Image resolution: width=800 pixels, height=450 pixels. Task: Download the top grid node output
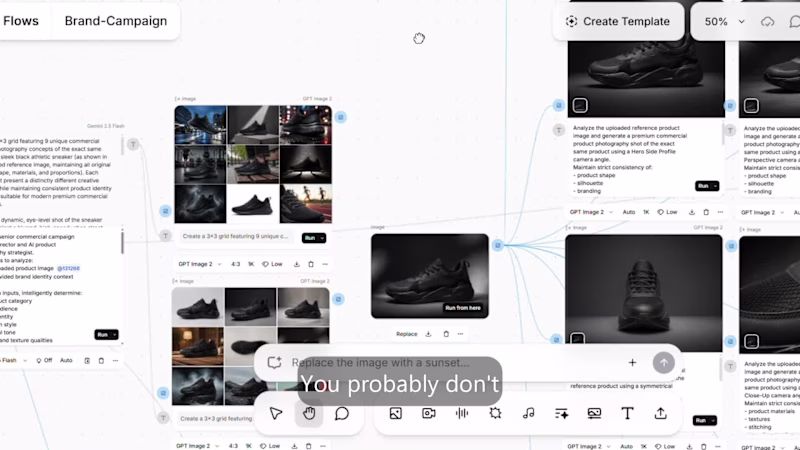click(296, 264)
